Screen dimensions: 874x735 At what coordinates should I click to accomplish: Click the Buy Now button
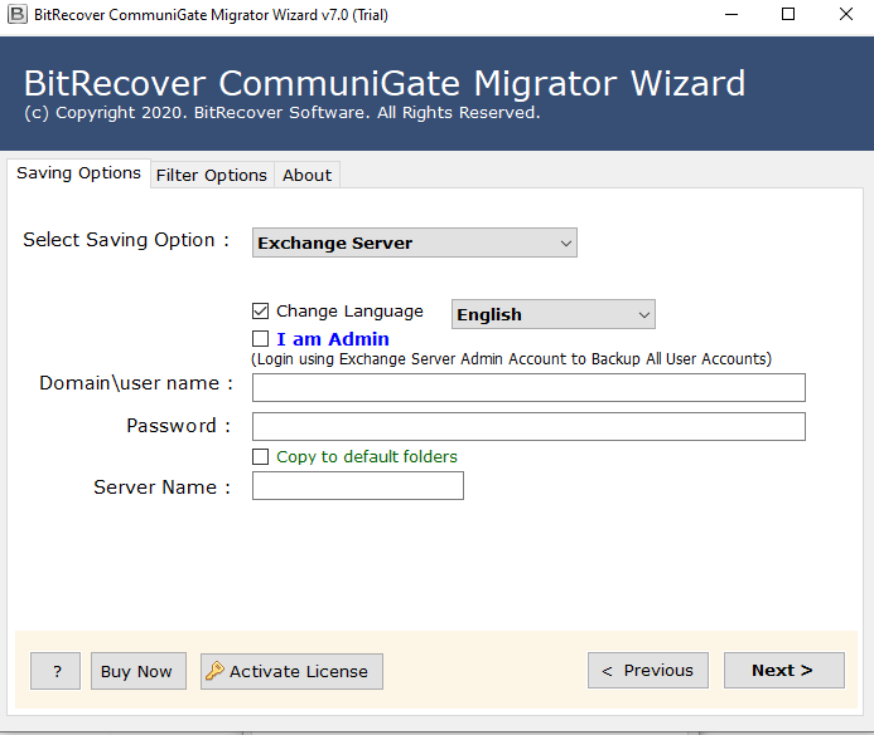[x=136, y=671]
